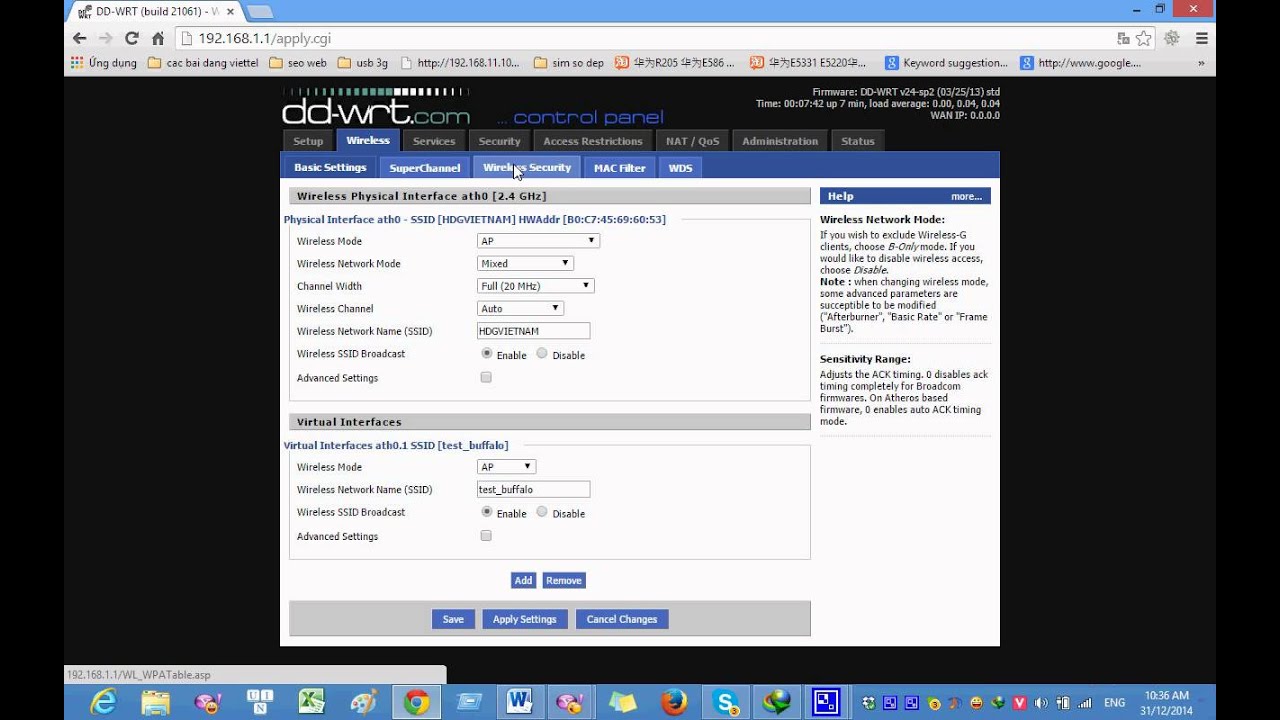Open the ath0 Wireless Mode dropdown
This screenshot has width=1280, height=720.
tap(538, 241)
